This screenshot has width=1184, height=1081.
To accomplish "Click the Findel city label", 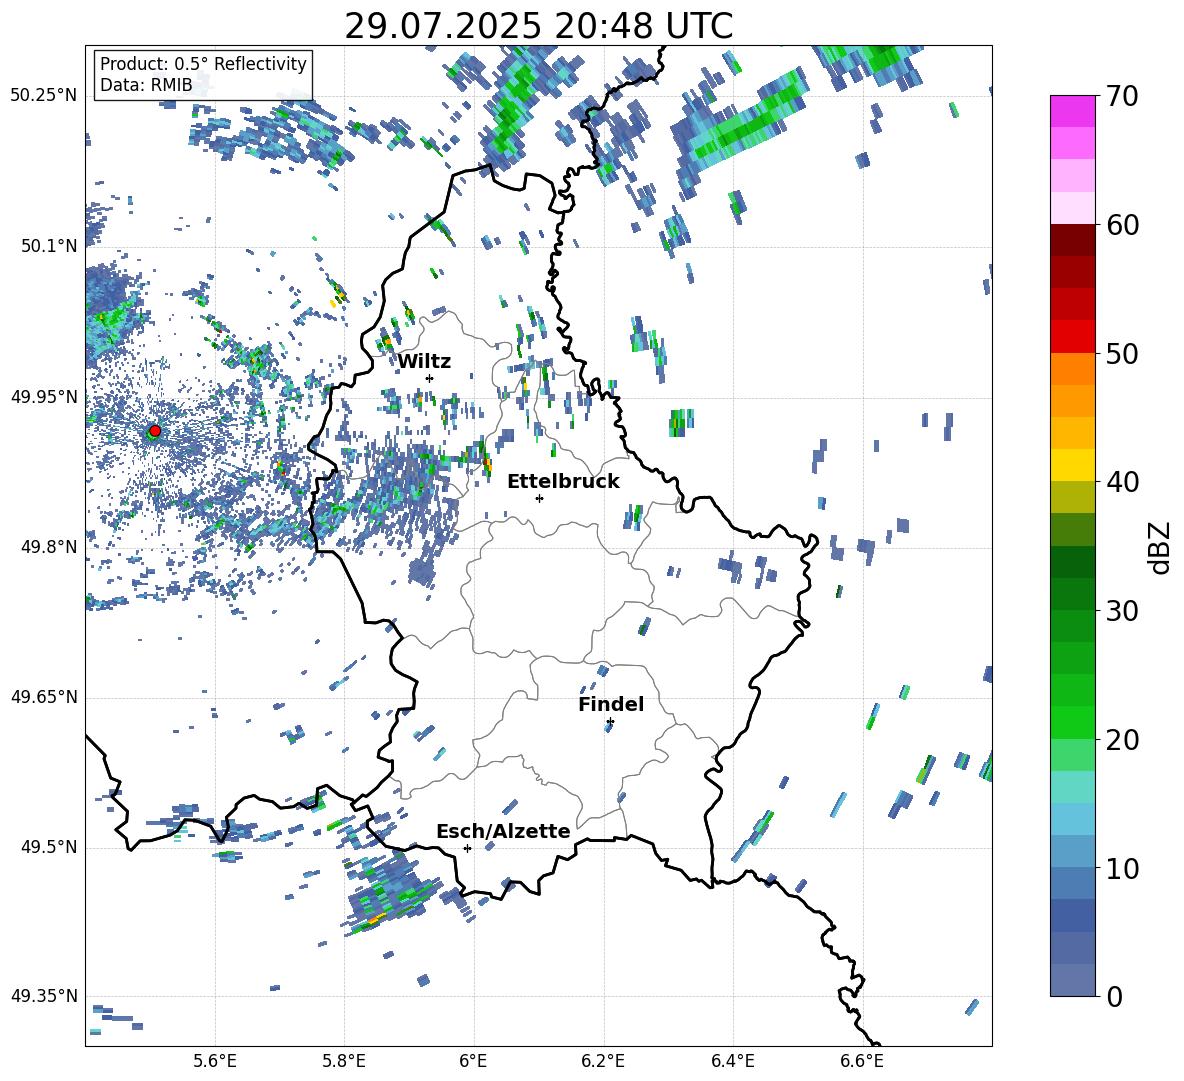I will 611,704.
